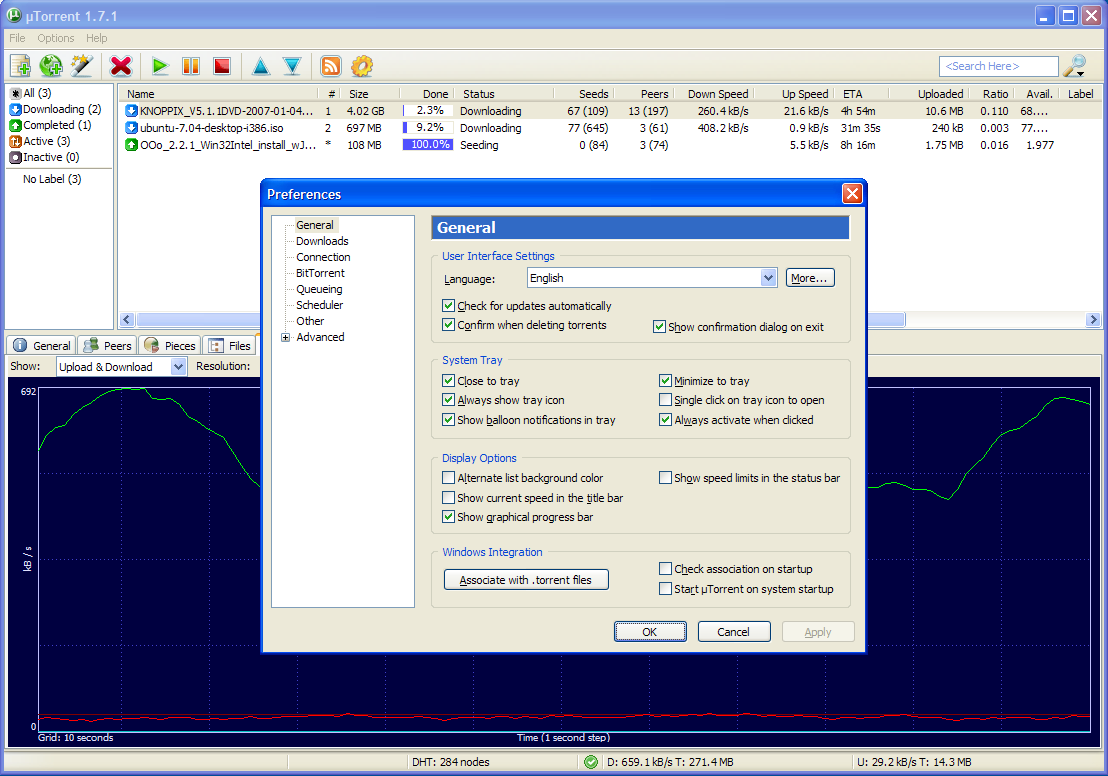The height and width of the screenshot is (776, 1108).
Task: Open the File menu
Action: point(17,38)
